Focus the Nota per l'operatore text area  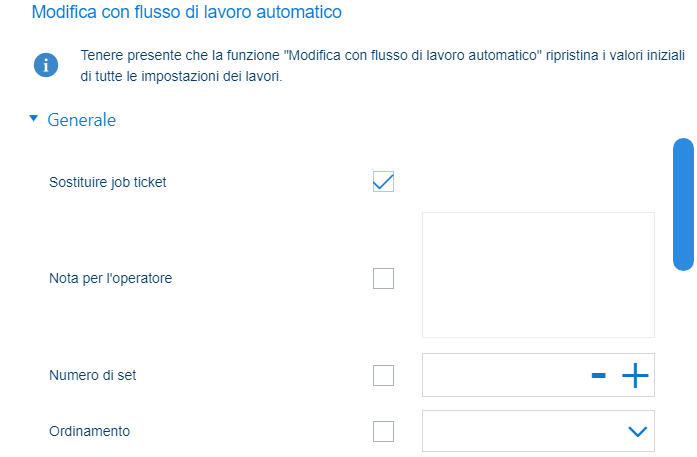[538, 275]
